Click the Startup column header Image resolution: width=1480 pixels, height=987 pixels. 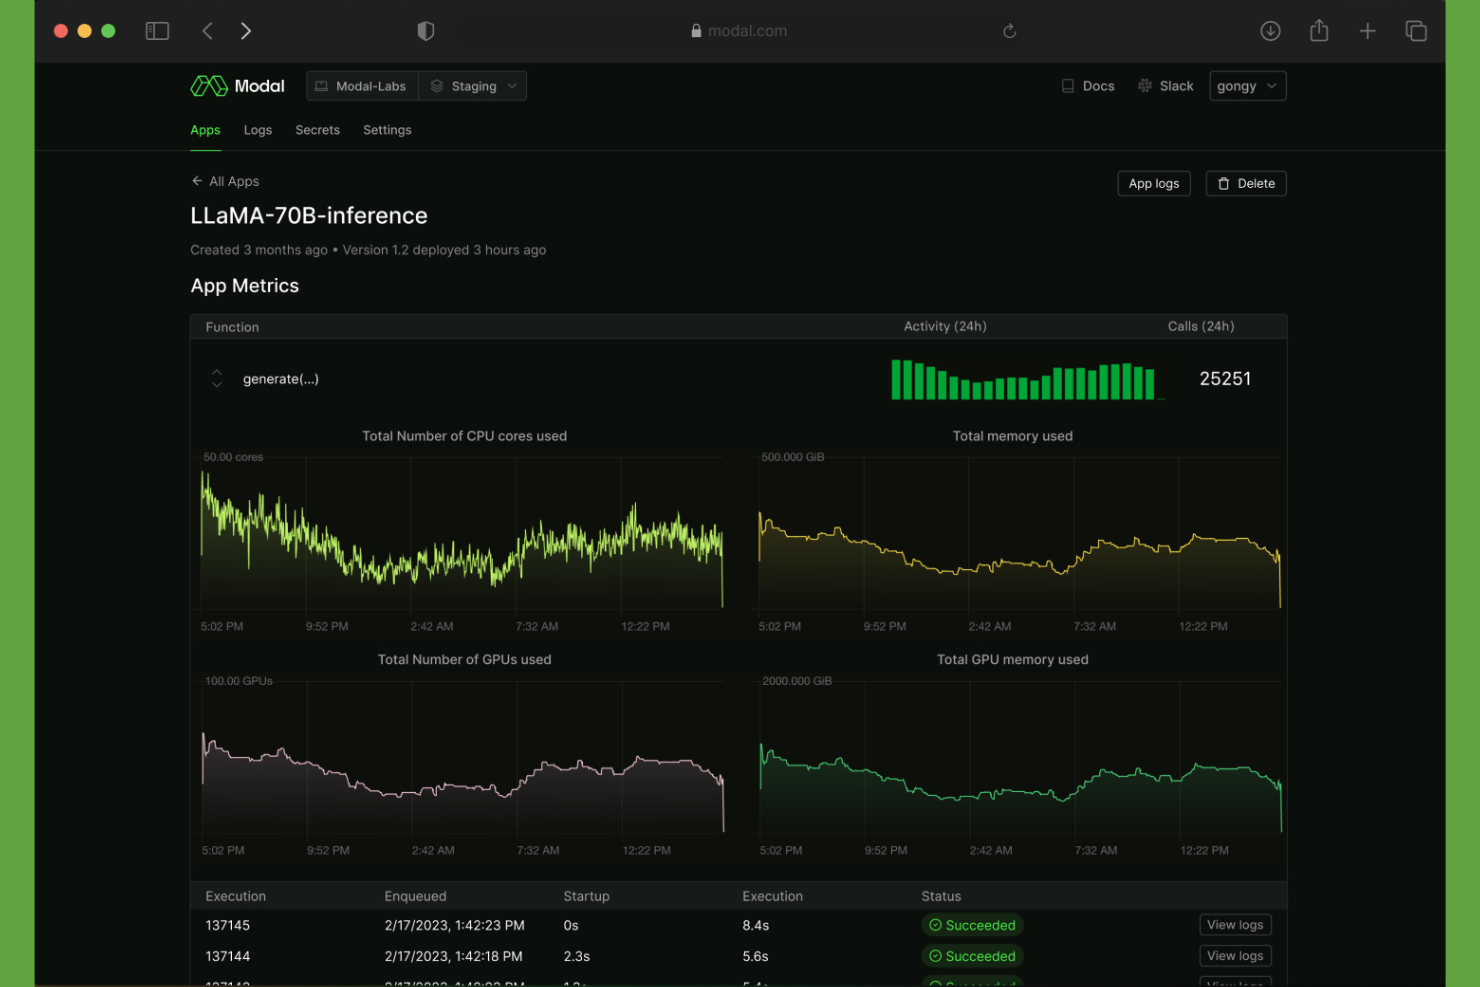click(587, 896)
